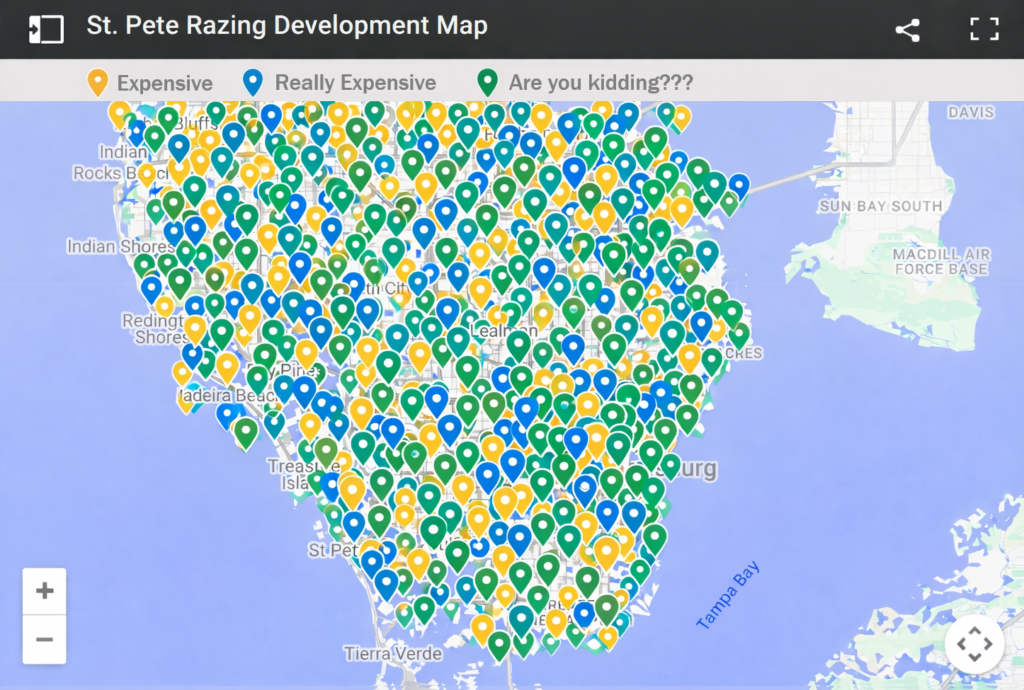The width and height of the screenshot is (1024, 690).
Task: Click the blue Really Expensive legend pin
Action: [x=254, y=82]
